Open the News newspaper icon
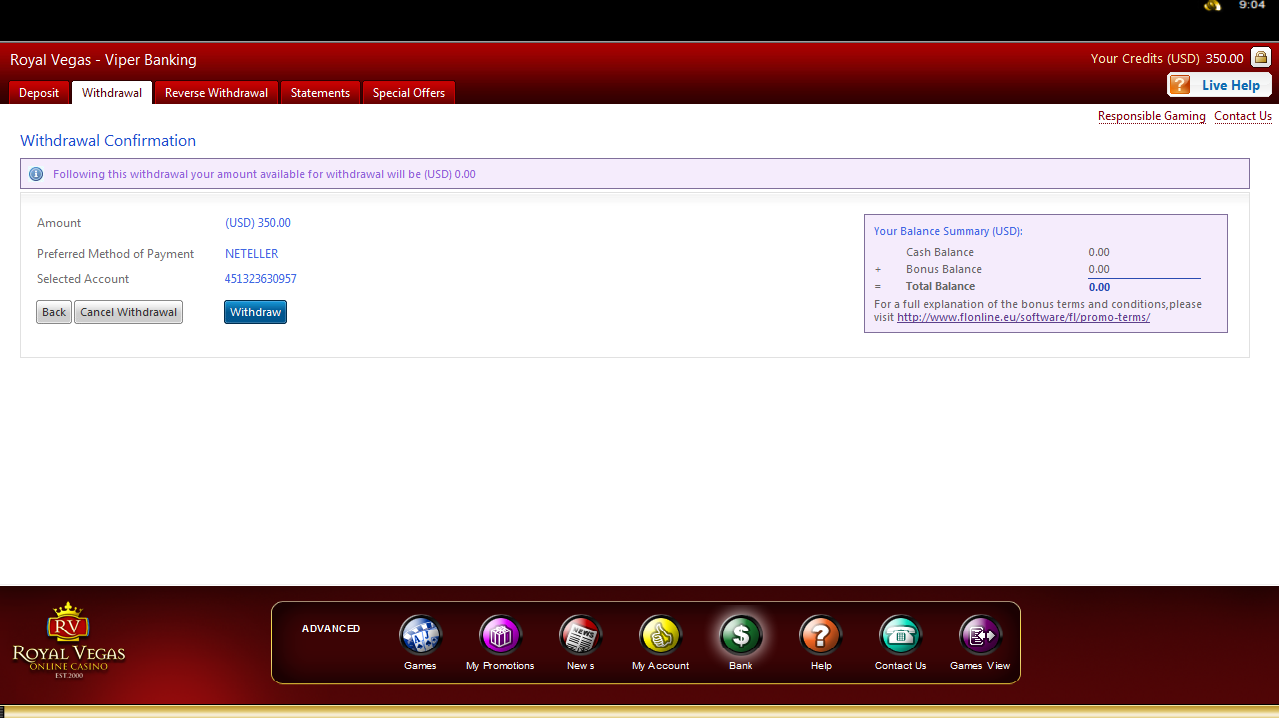1279x718 pixels. point(580,636)
